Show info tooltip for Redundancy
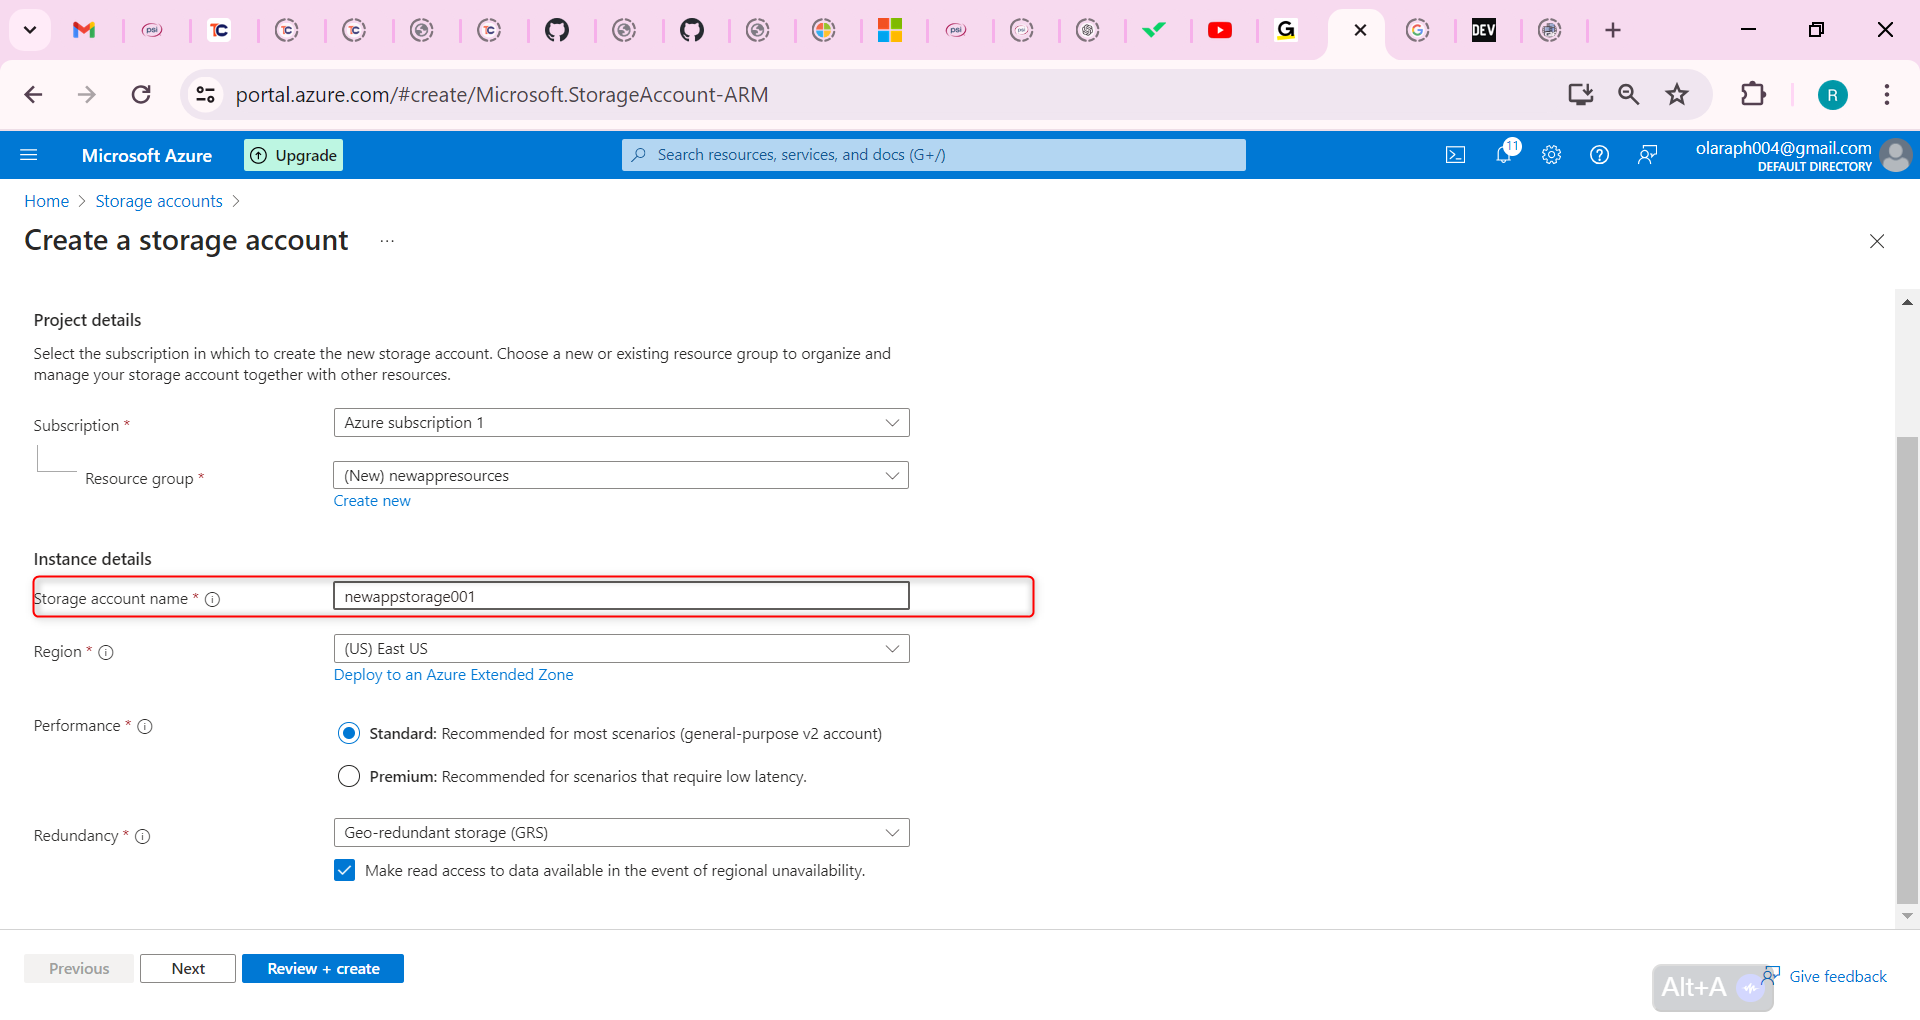 (143, 836)
